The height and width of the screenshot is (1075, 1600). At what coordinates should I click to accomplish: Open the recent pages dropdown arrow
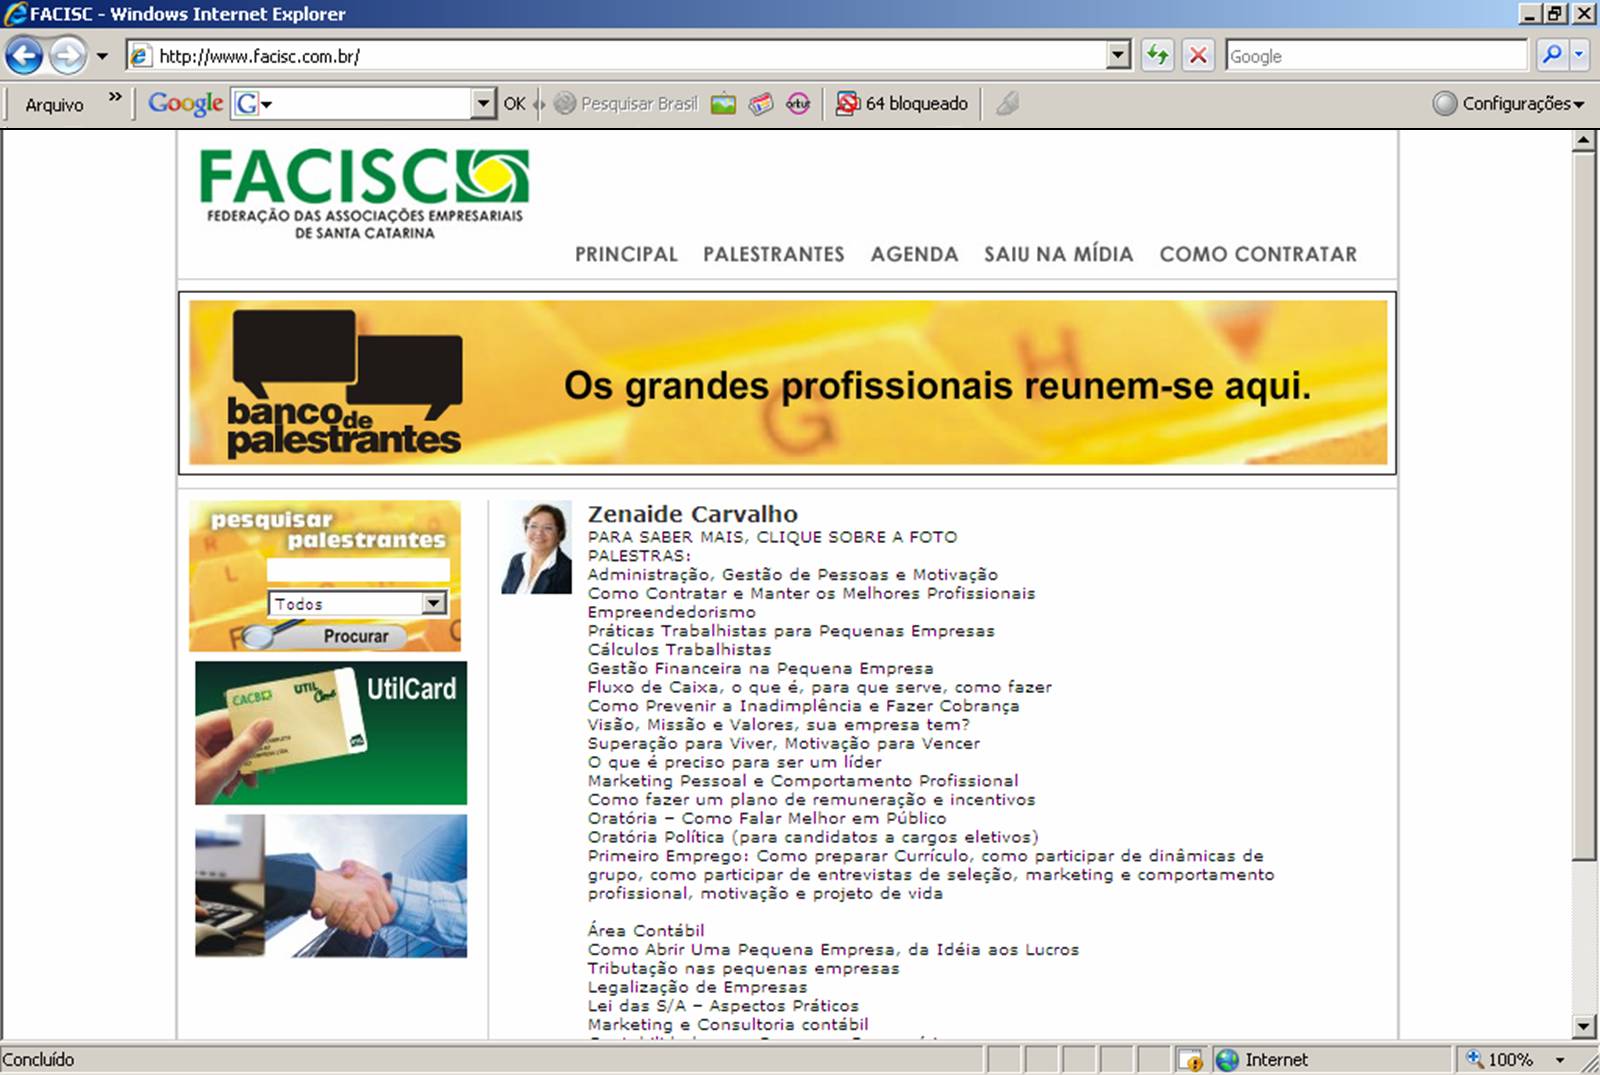(102, 56)
